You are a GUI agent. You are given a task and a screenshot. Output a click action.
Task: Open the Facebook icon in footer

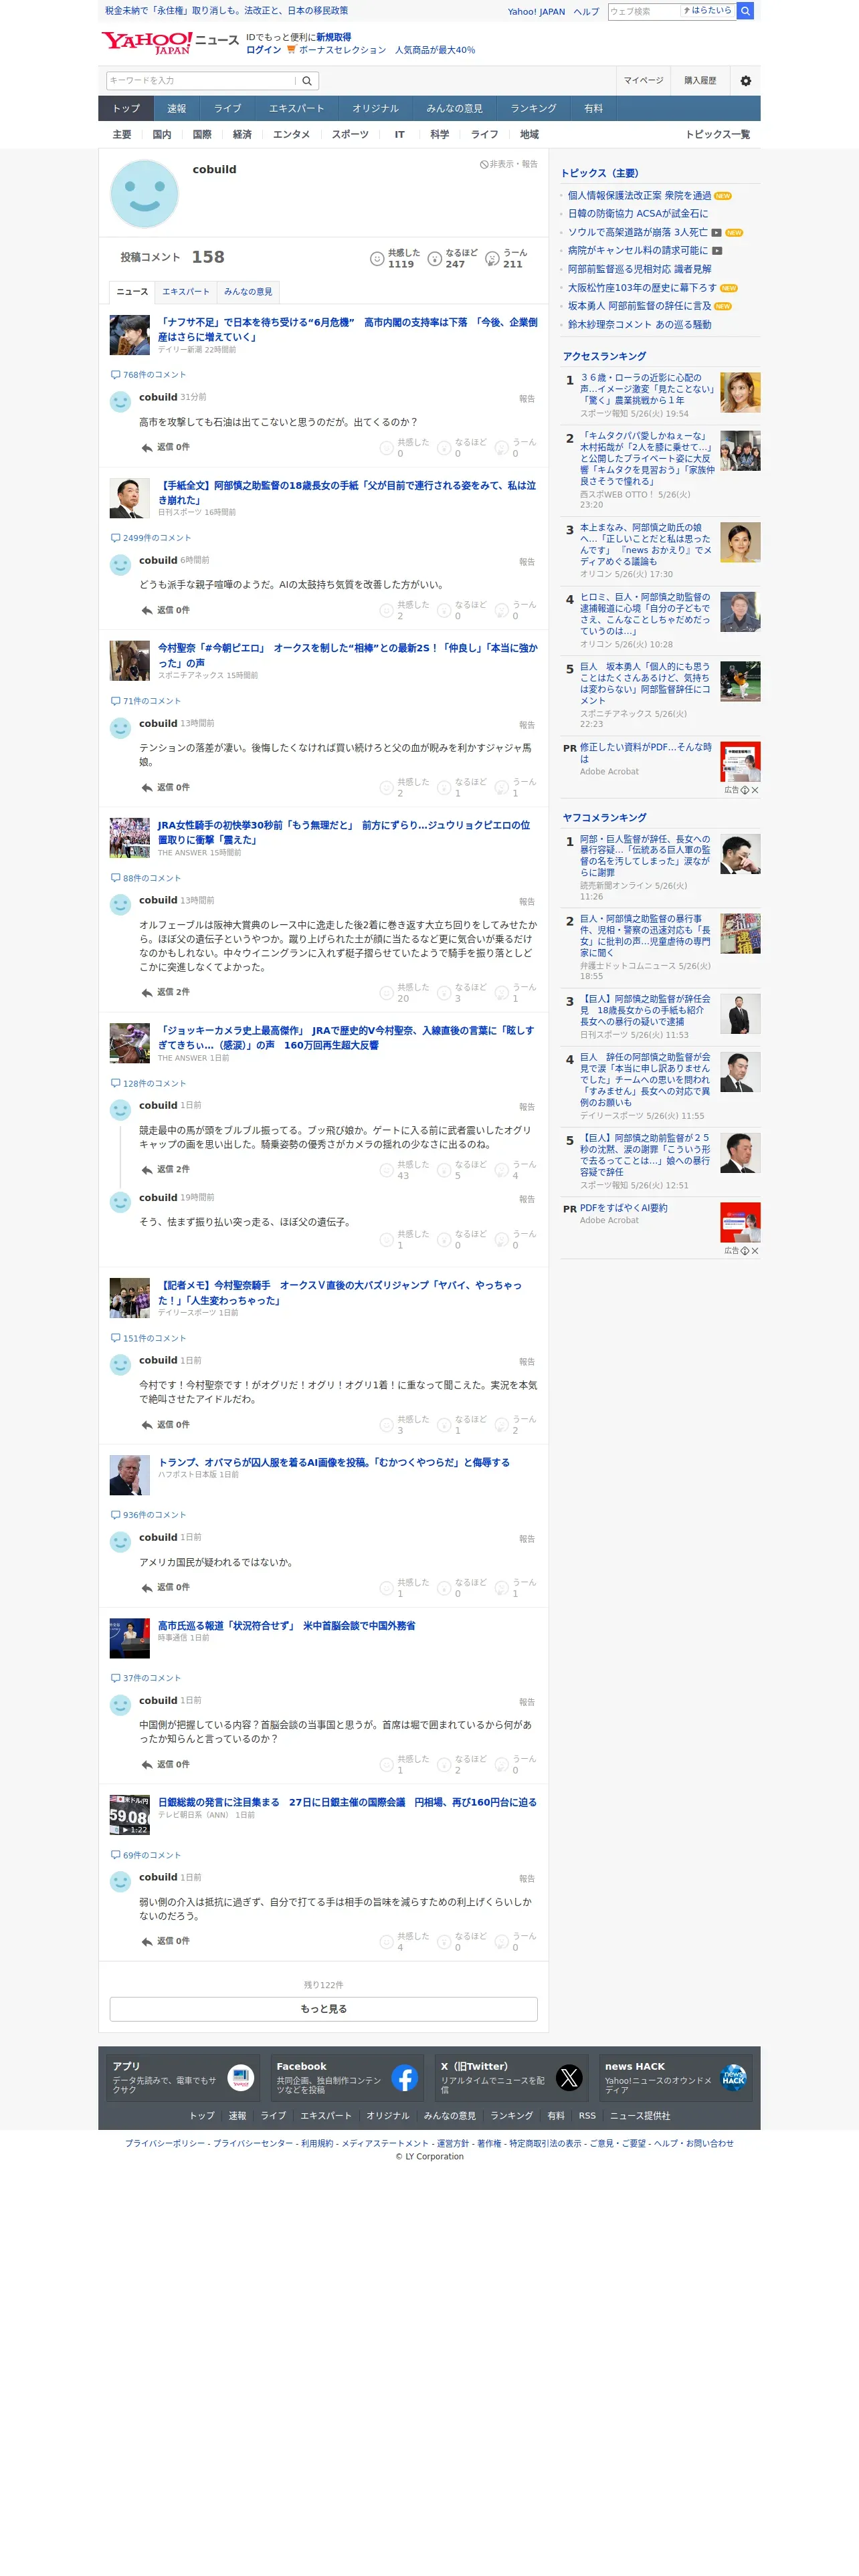404,2078
